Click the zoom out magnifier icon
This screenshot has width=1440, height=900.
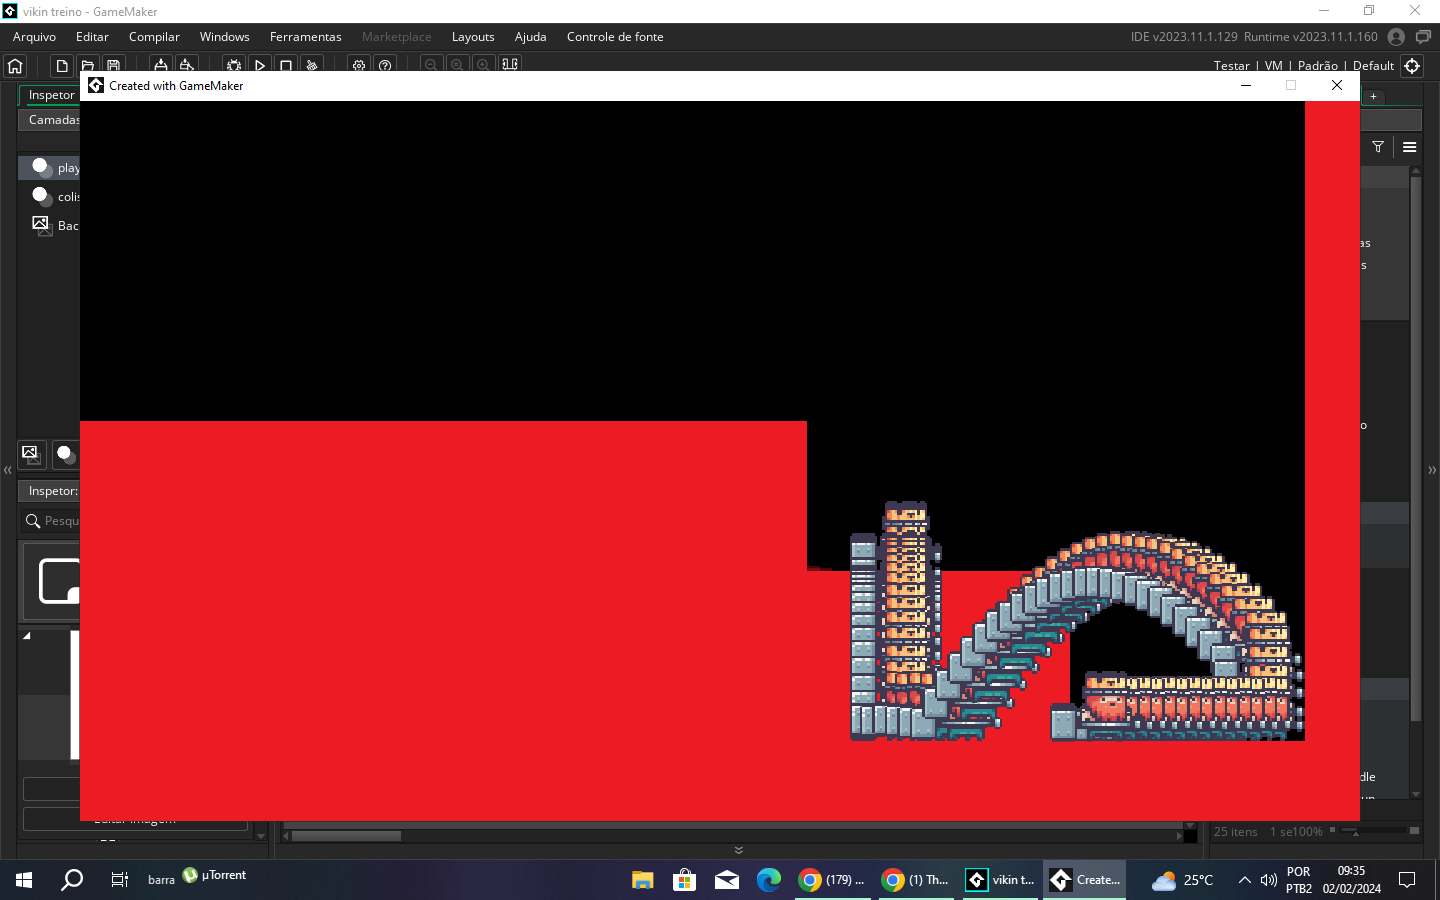pos(431,66)
